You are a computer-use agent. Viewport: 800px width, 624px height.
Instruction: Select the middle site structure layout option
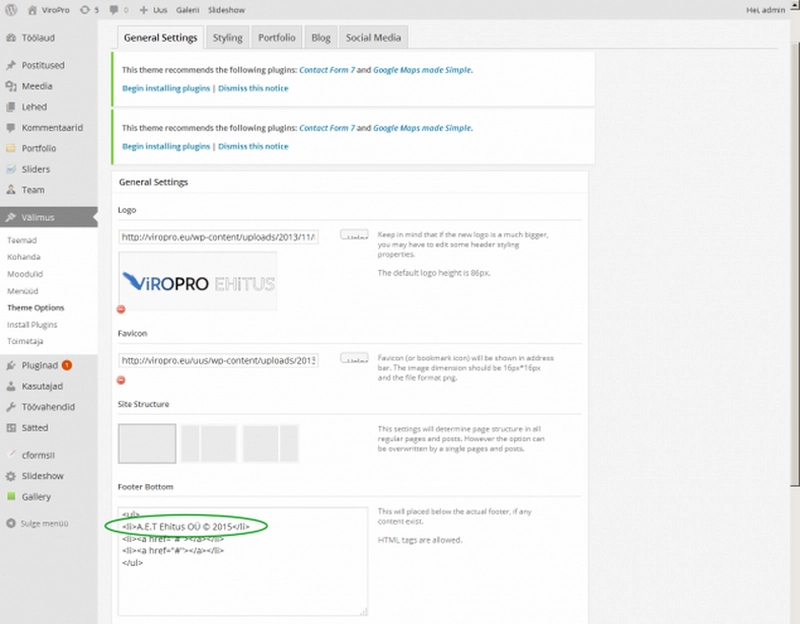[x=208, y=443]
